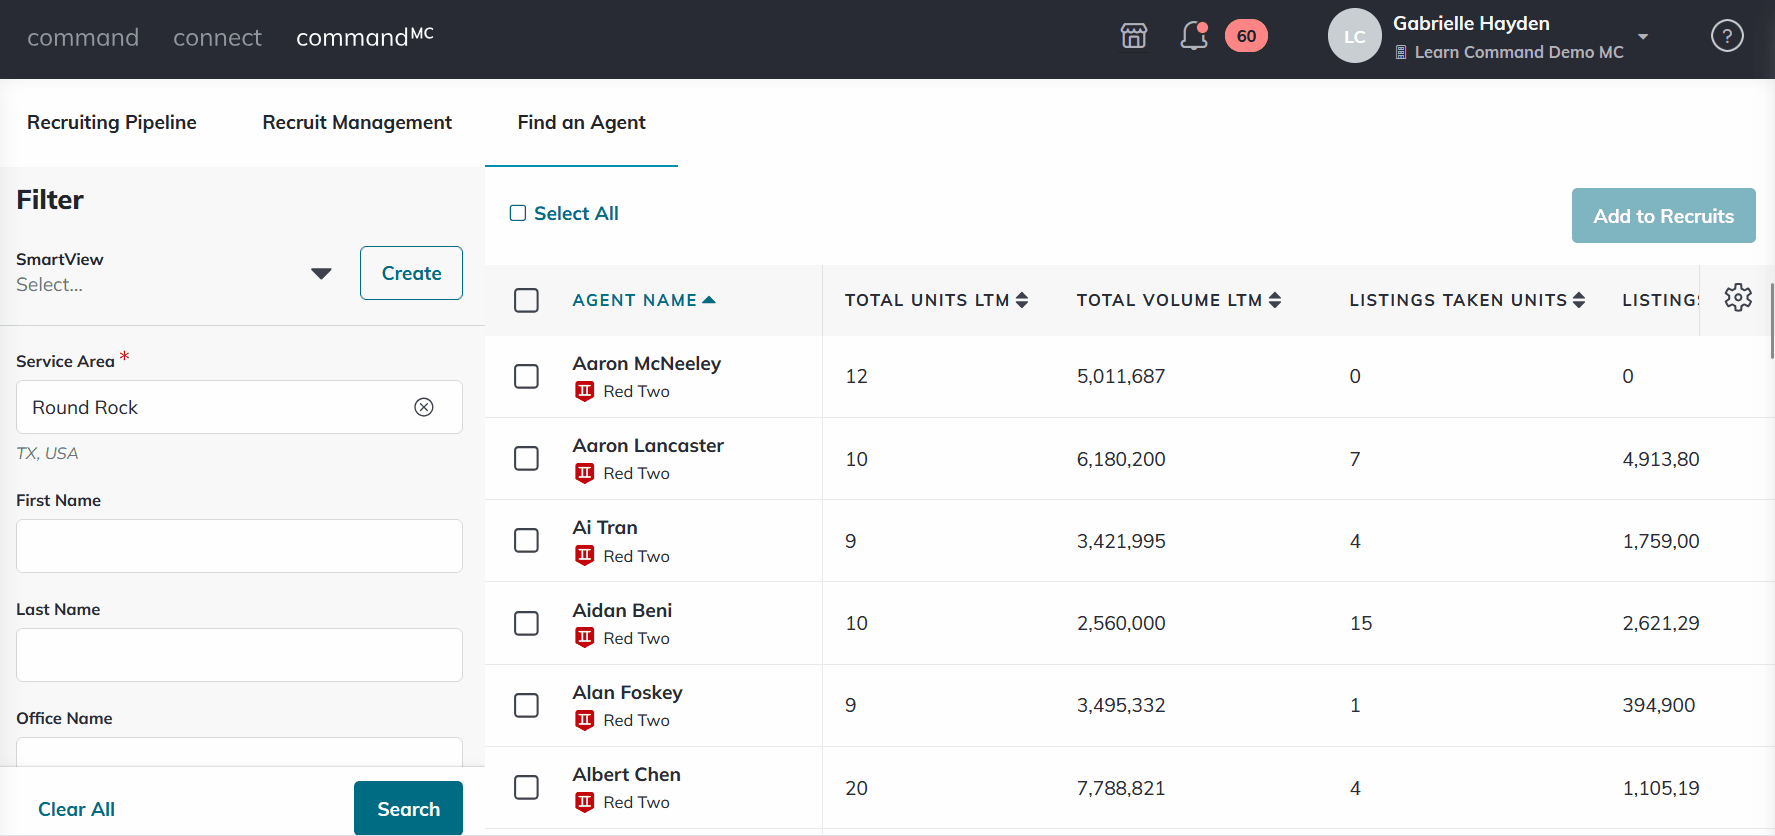The height and width of the screenshot is (836, 1775).
Task: Click the building icon beside Learn Command Demo MC
Action: pos(1401,52)
